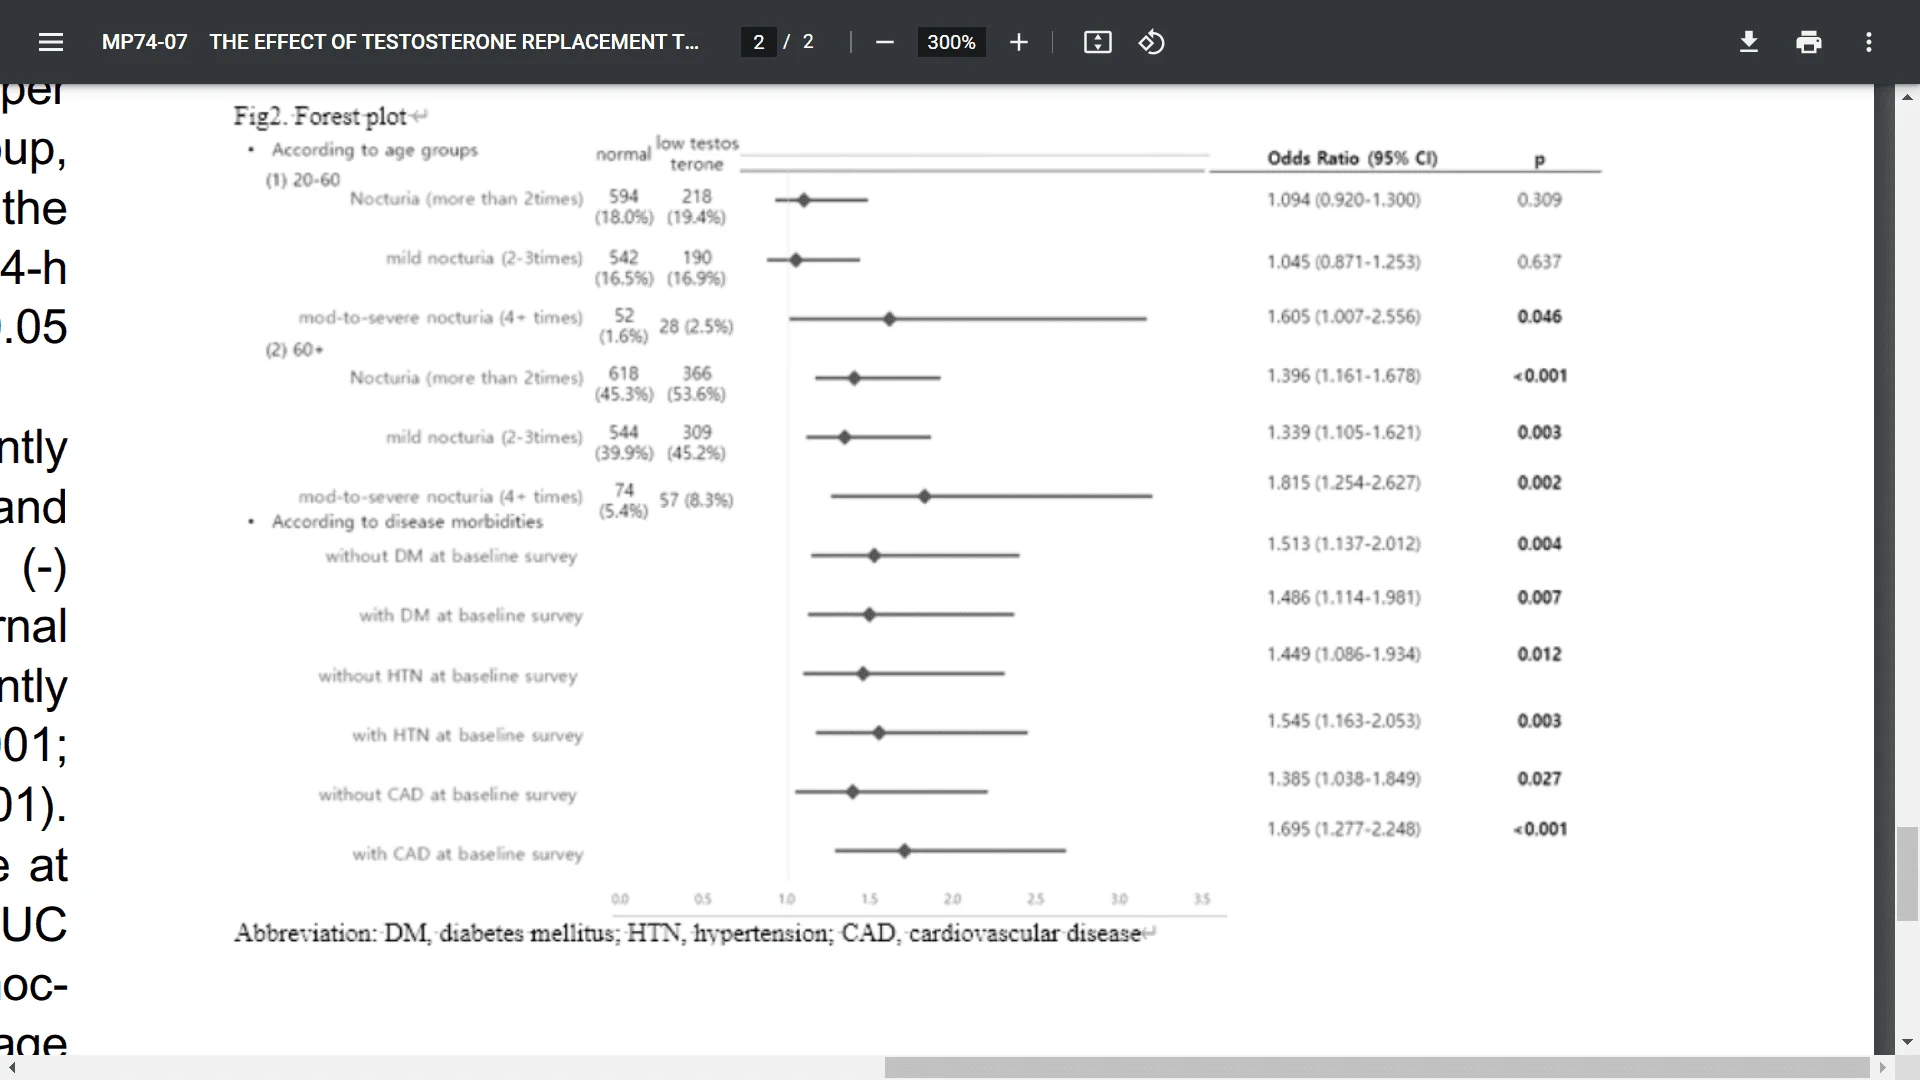This screenshot has width=1920, height=1080.
Task: Click 'without CAD at baseline survey' label
Action: (x=447, y=795)
